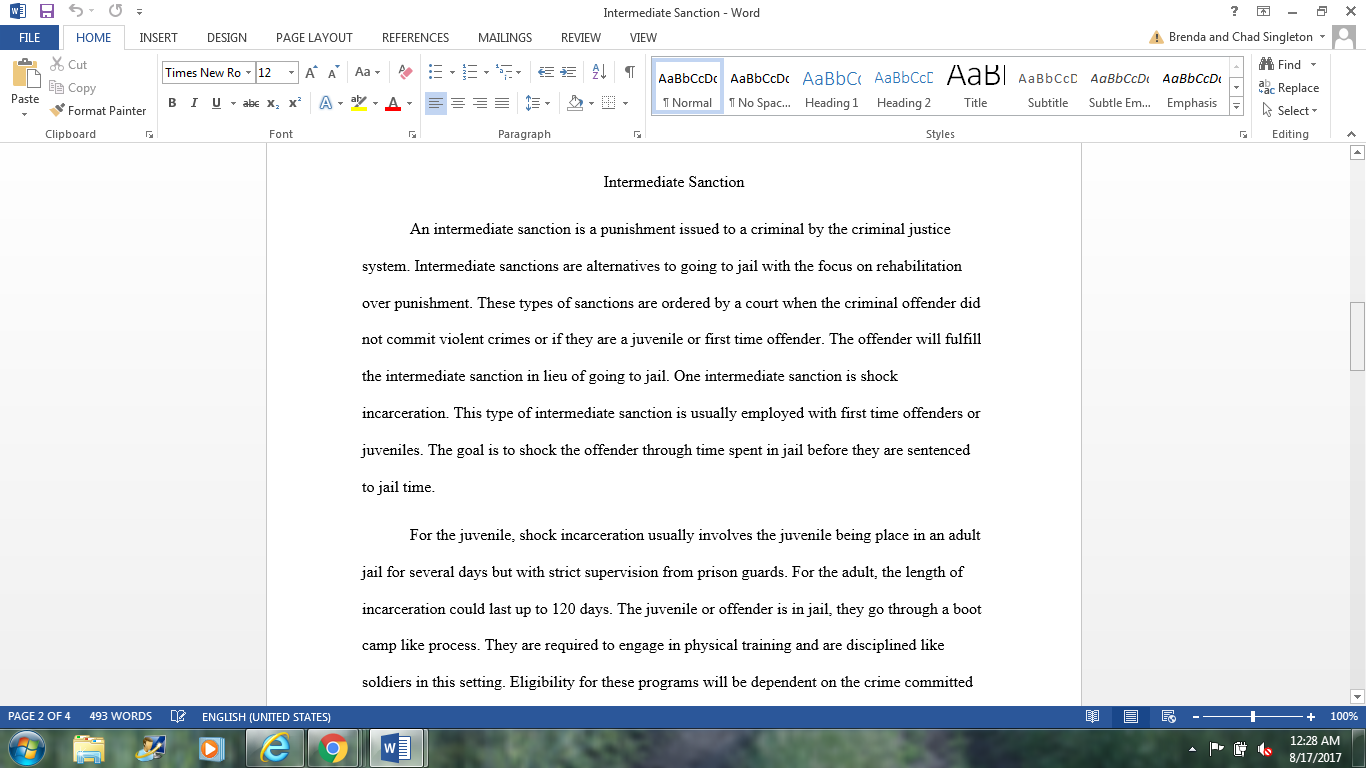
Task: Switch to the REFERENCES tab
Action: [x=415, y=37]
